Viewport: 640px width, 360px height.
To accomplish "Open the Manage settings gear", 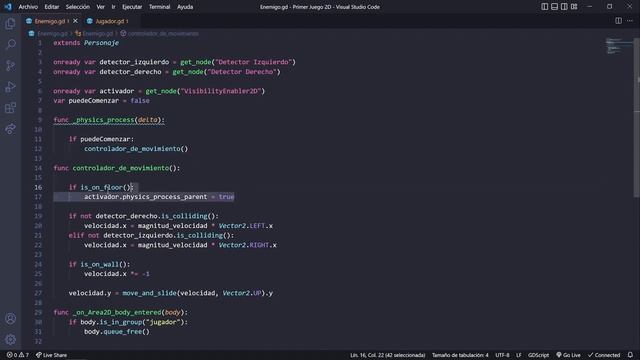I will click(x=11, y=339).
